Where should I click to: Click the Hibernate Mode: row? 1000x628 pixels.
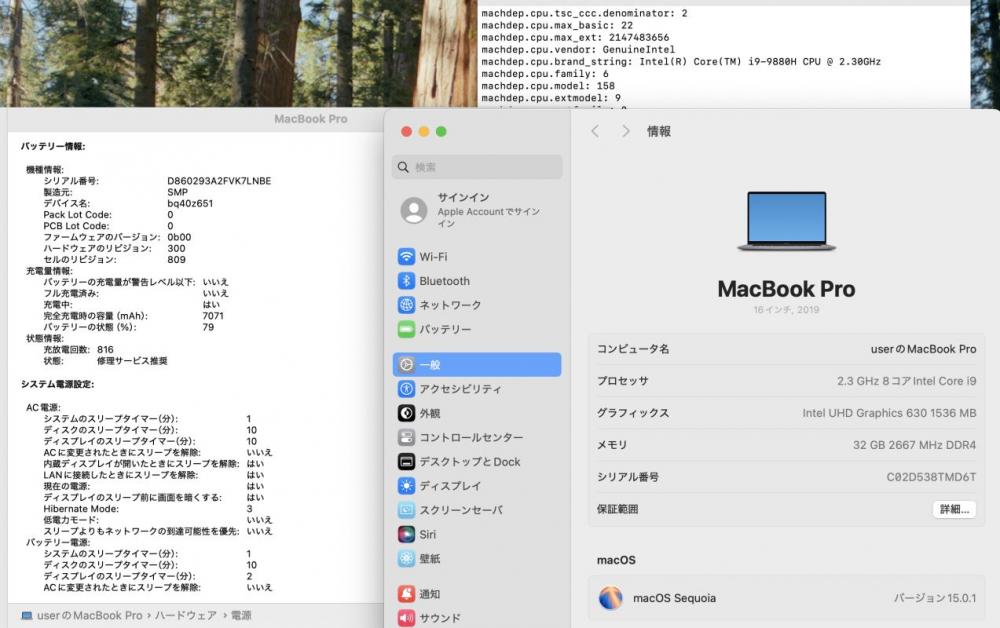[x=148, y=509]
